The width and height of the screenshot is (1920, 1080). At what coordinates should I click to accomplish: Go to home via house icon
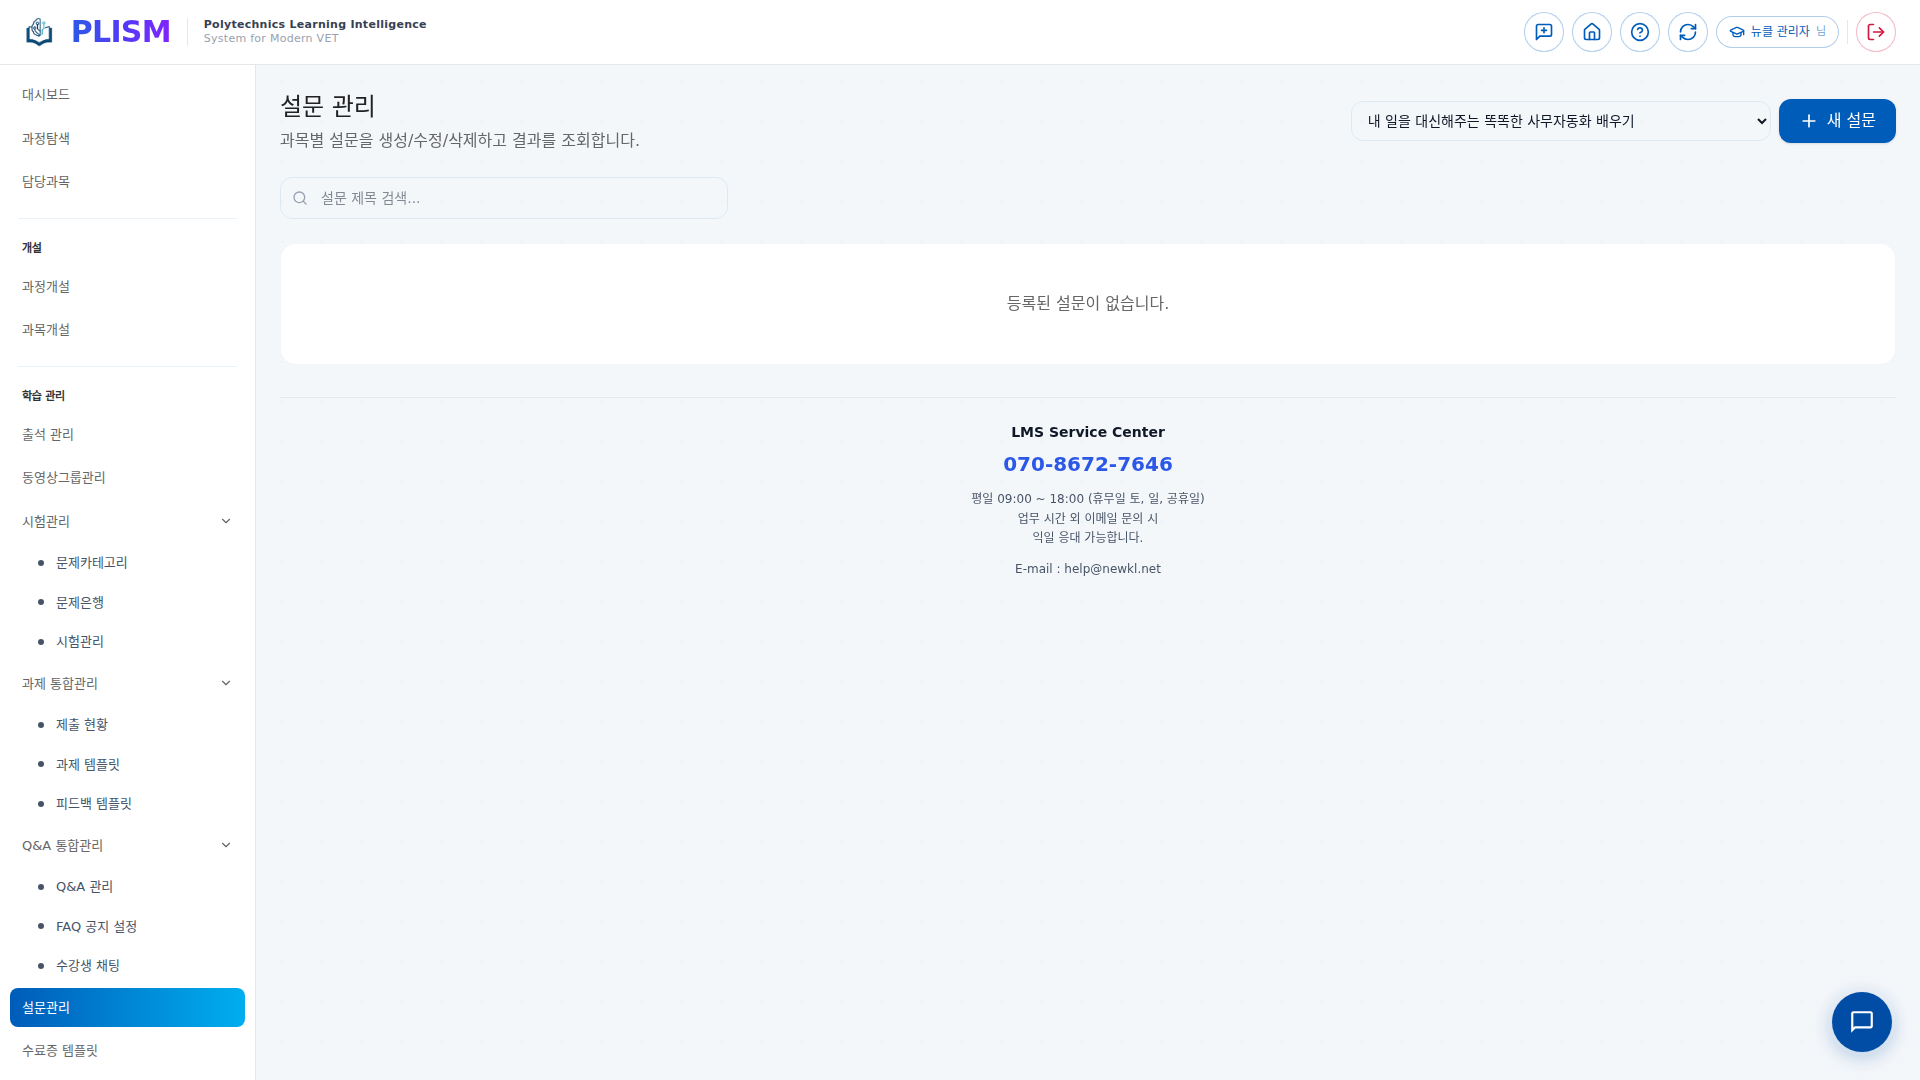(x=1591, y=32)
